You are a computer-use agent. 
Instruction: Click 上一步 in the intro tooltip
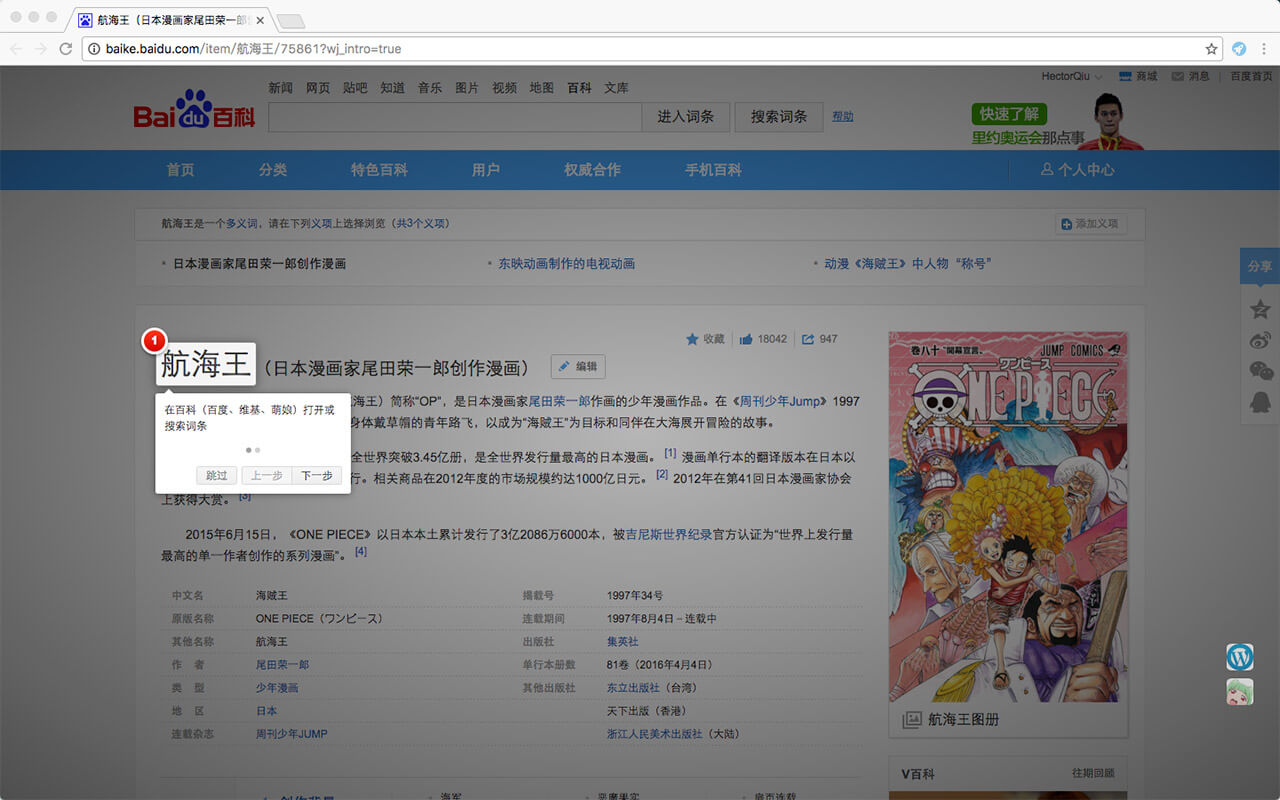point(267,476)
